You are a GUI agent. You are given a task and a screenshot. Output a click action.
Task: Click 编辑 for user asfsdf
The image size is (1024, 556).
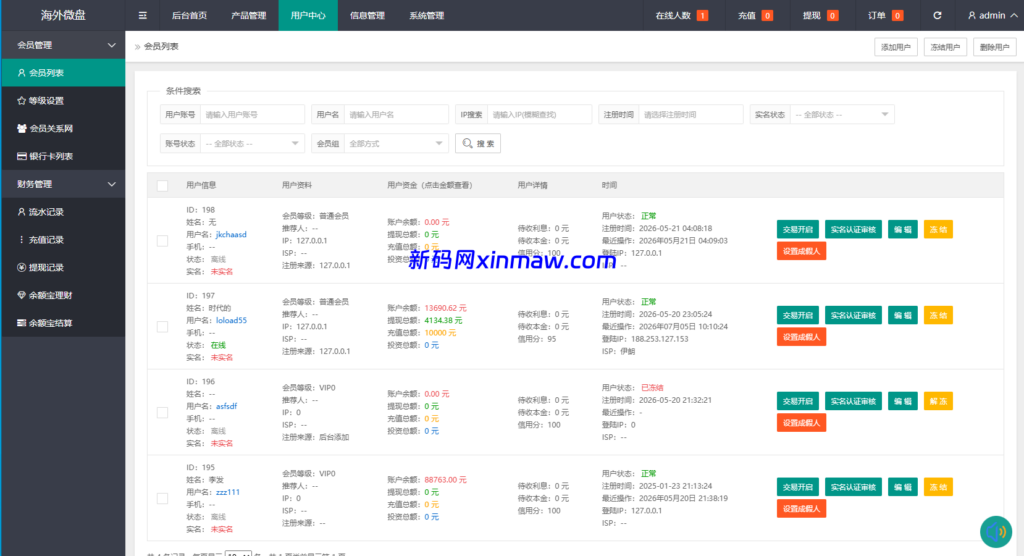pyautogui.click(x=903, y=401)
